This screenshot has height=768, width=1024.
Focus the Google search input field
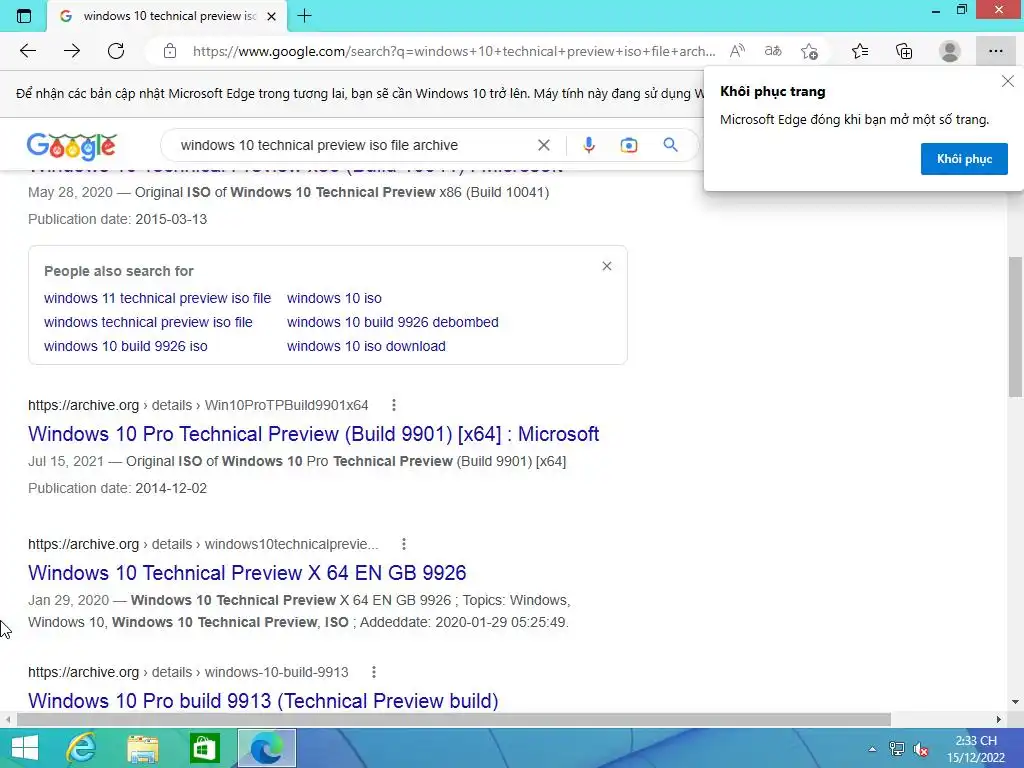tap(353, 145)
